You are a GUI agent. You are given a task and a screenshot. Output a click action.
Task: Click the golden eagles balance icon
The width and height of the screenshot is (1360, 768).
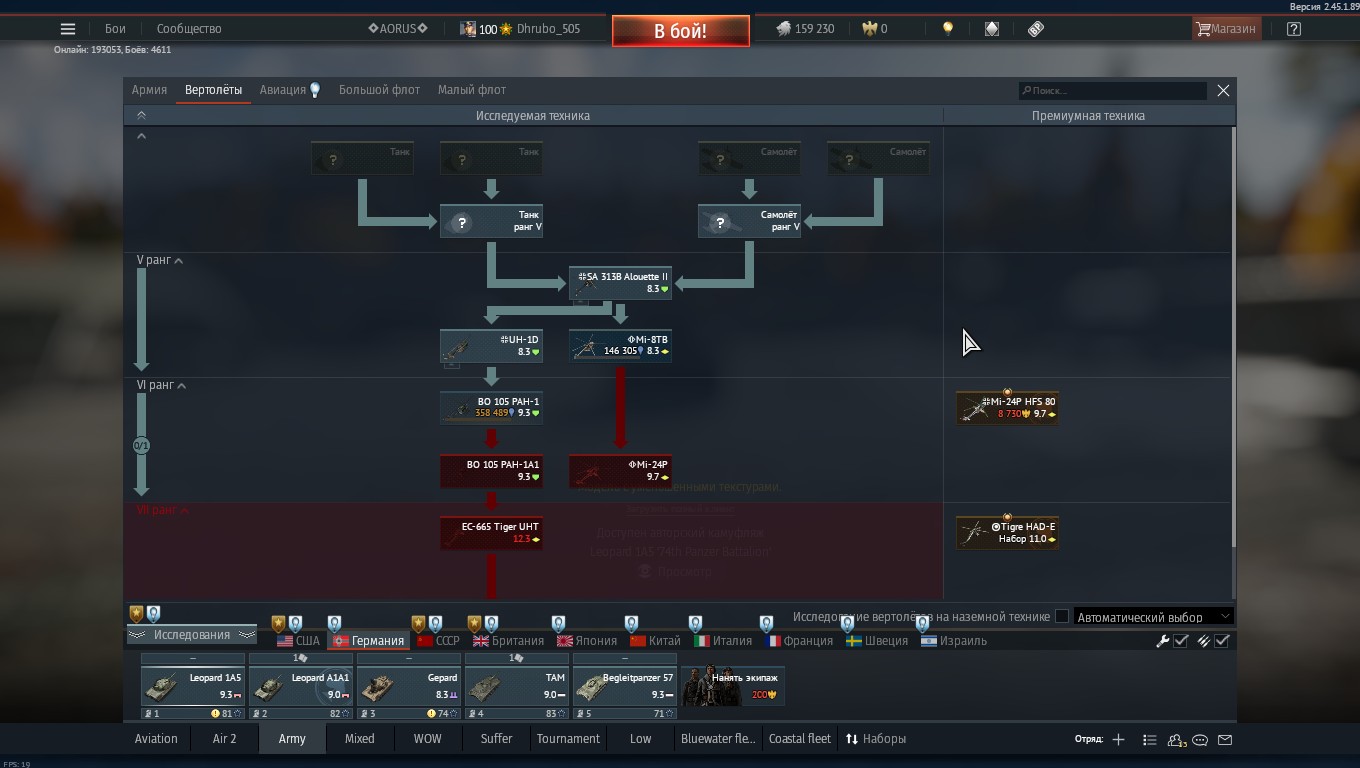pos(869,29)
